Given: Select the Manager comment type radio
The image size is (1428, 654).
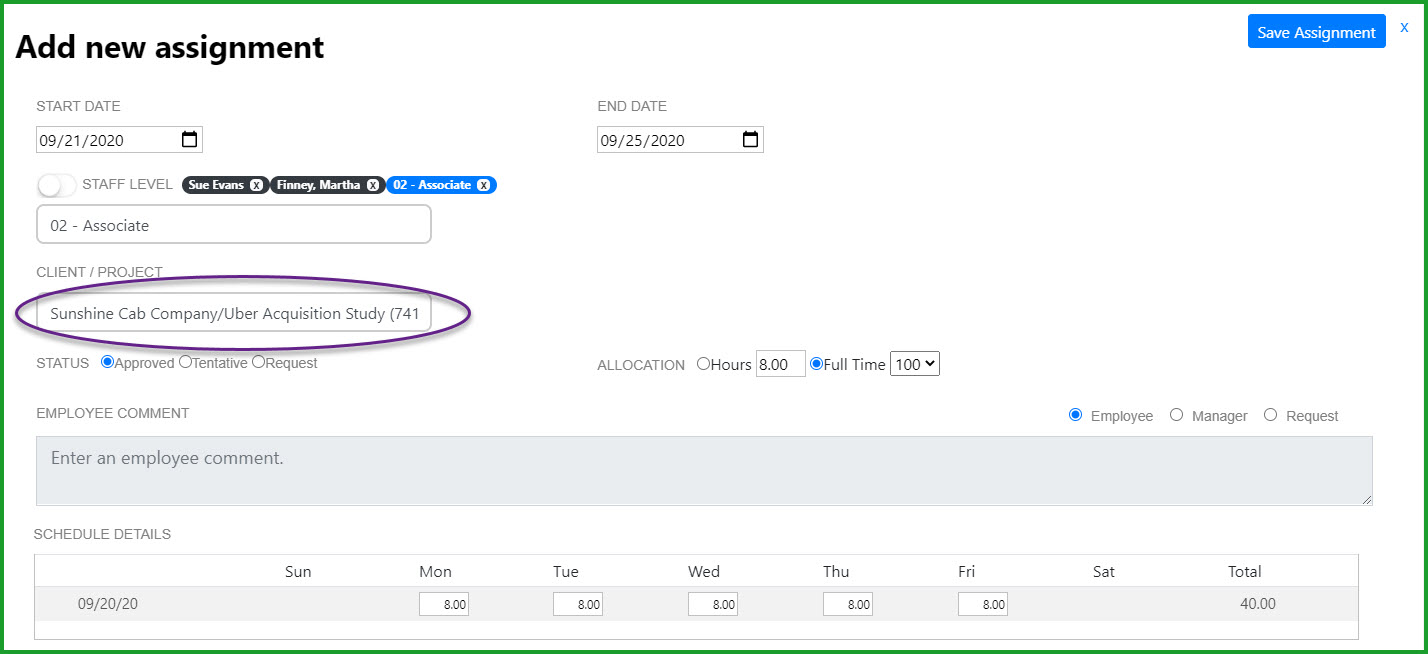Looking at the screenshot, I should pos(1176,415).
